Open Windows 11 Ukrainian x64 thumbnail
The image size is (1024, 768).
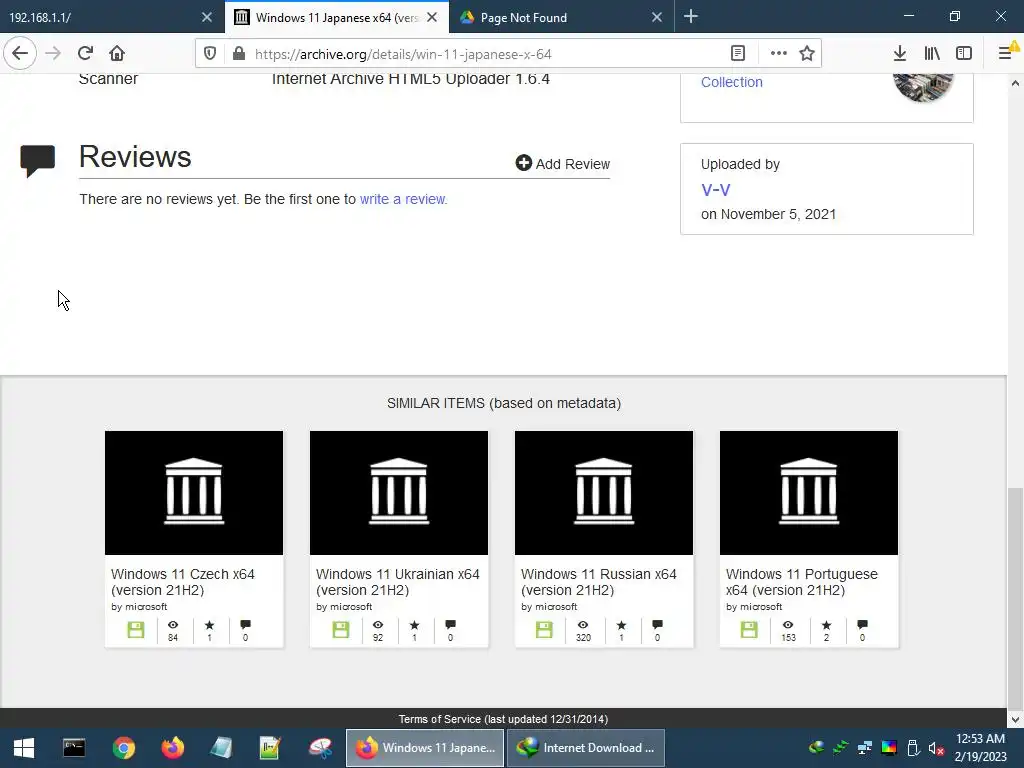[x=399, y=492]
